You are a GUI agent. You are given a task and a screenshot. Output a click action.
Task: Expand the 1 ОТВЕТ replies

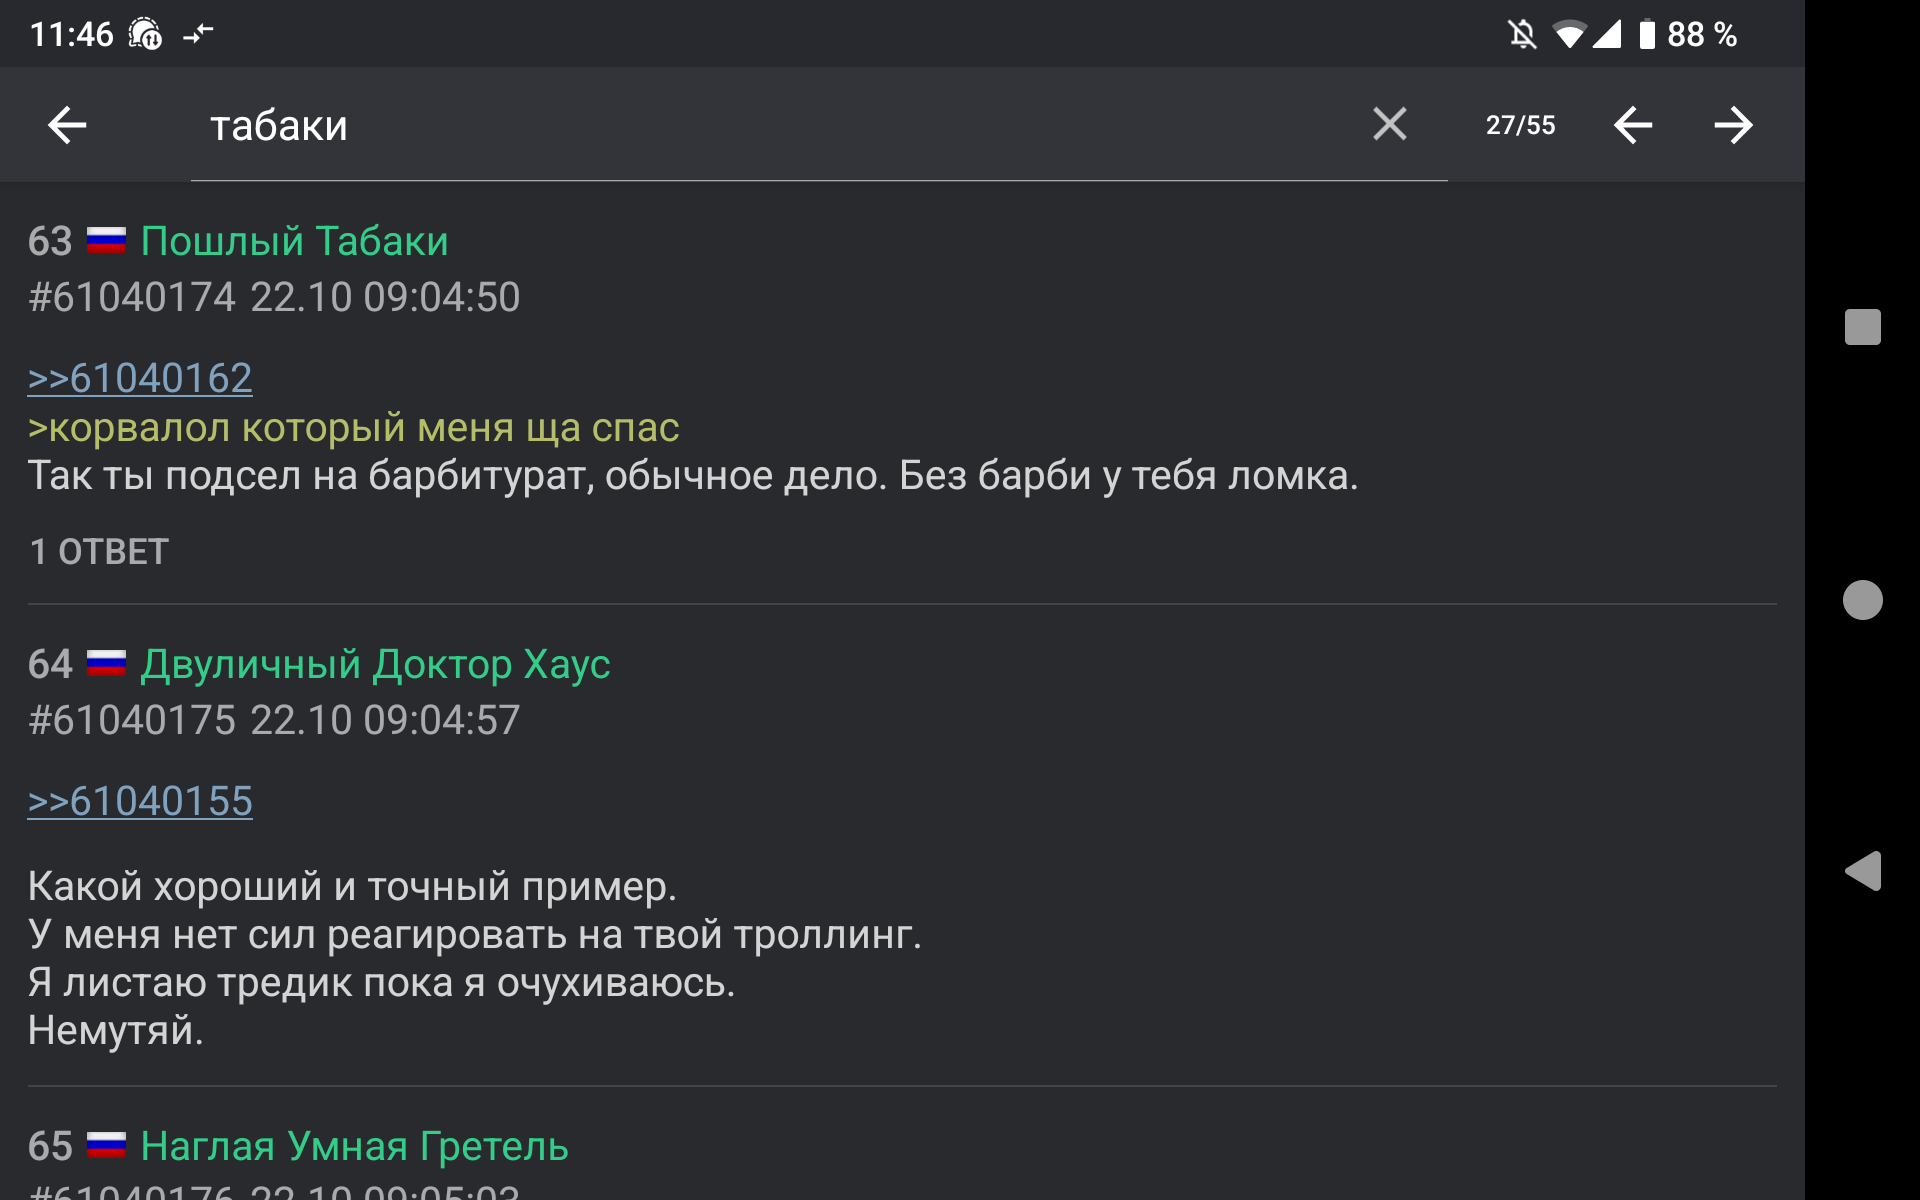click(99, 552)
